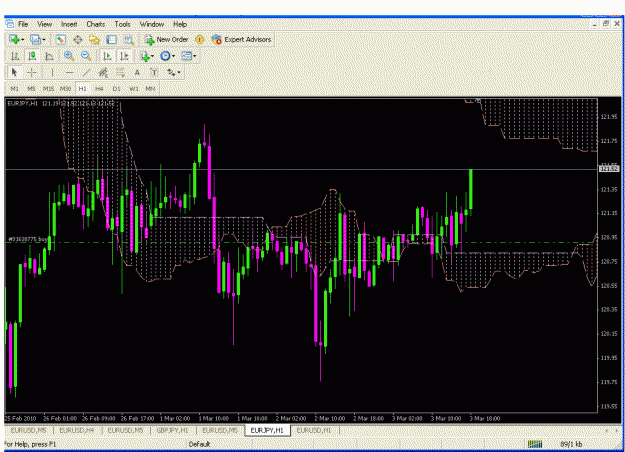Open the Tools menu
625x452 pixels.
click(x=122, y=24)
